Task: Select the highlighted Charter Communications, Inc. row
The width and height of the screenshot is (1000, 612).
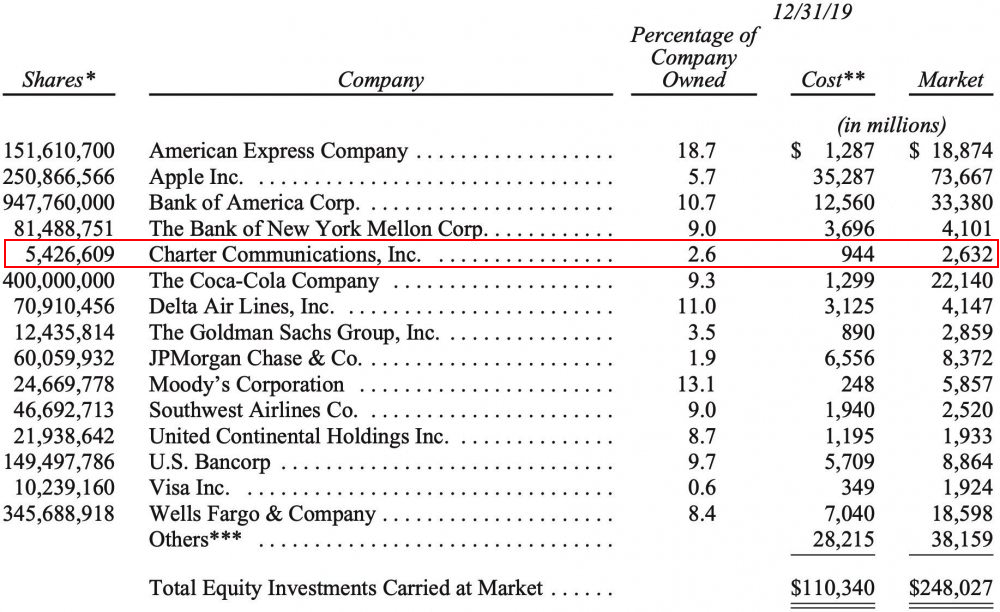Action: 500,255
